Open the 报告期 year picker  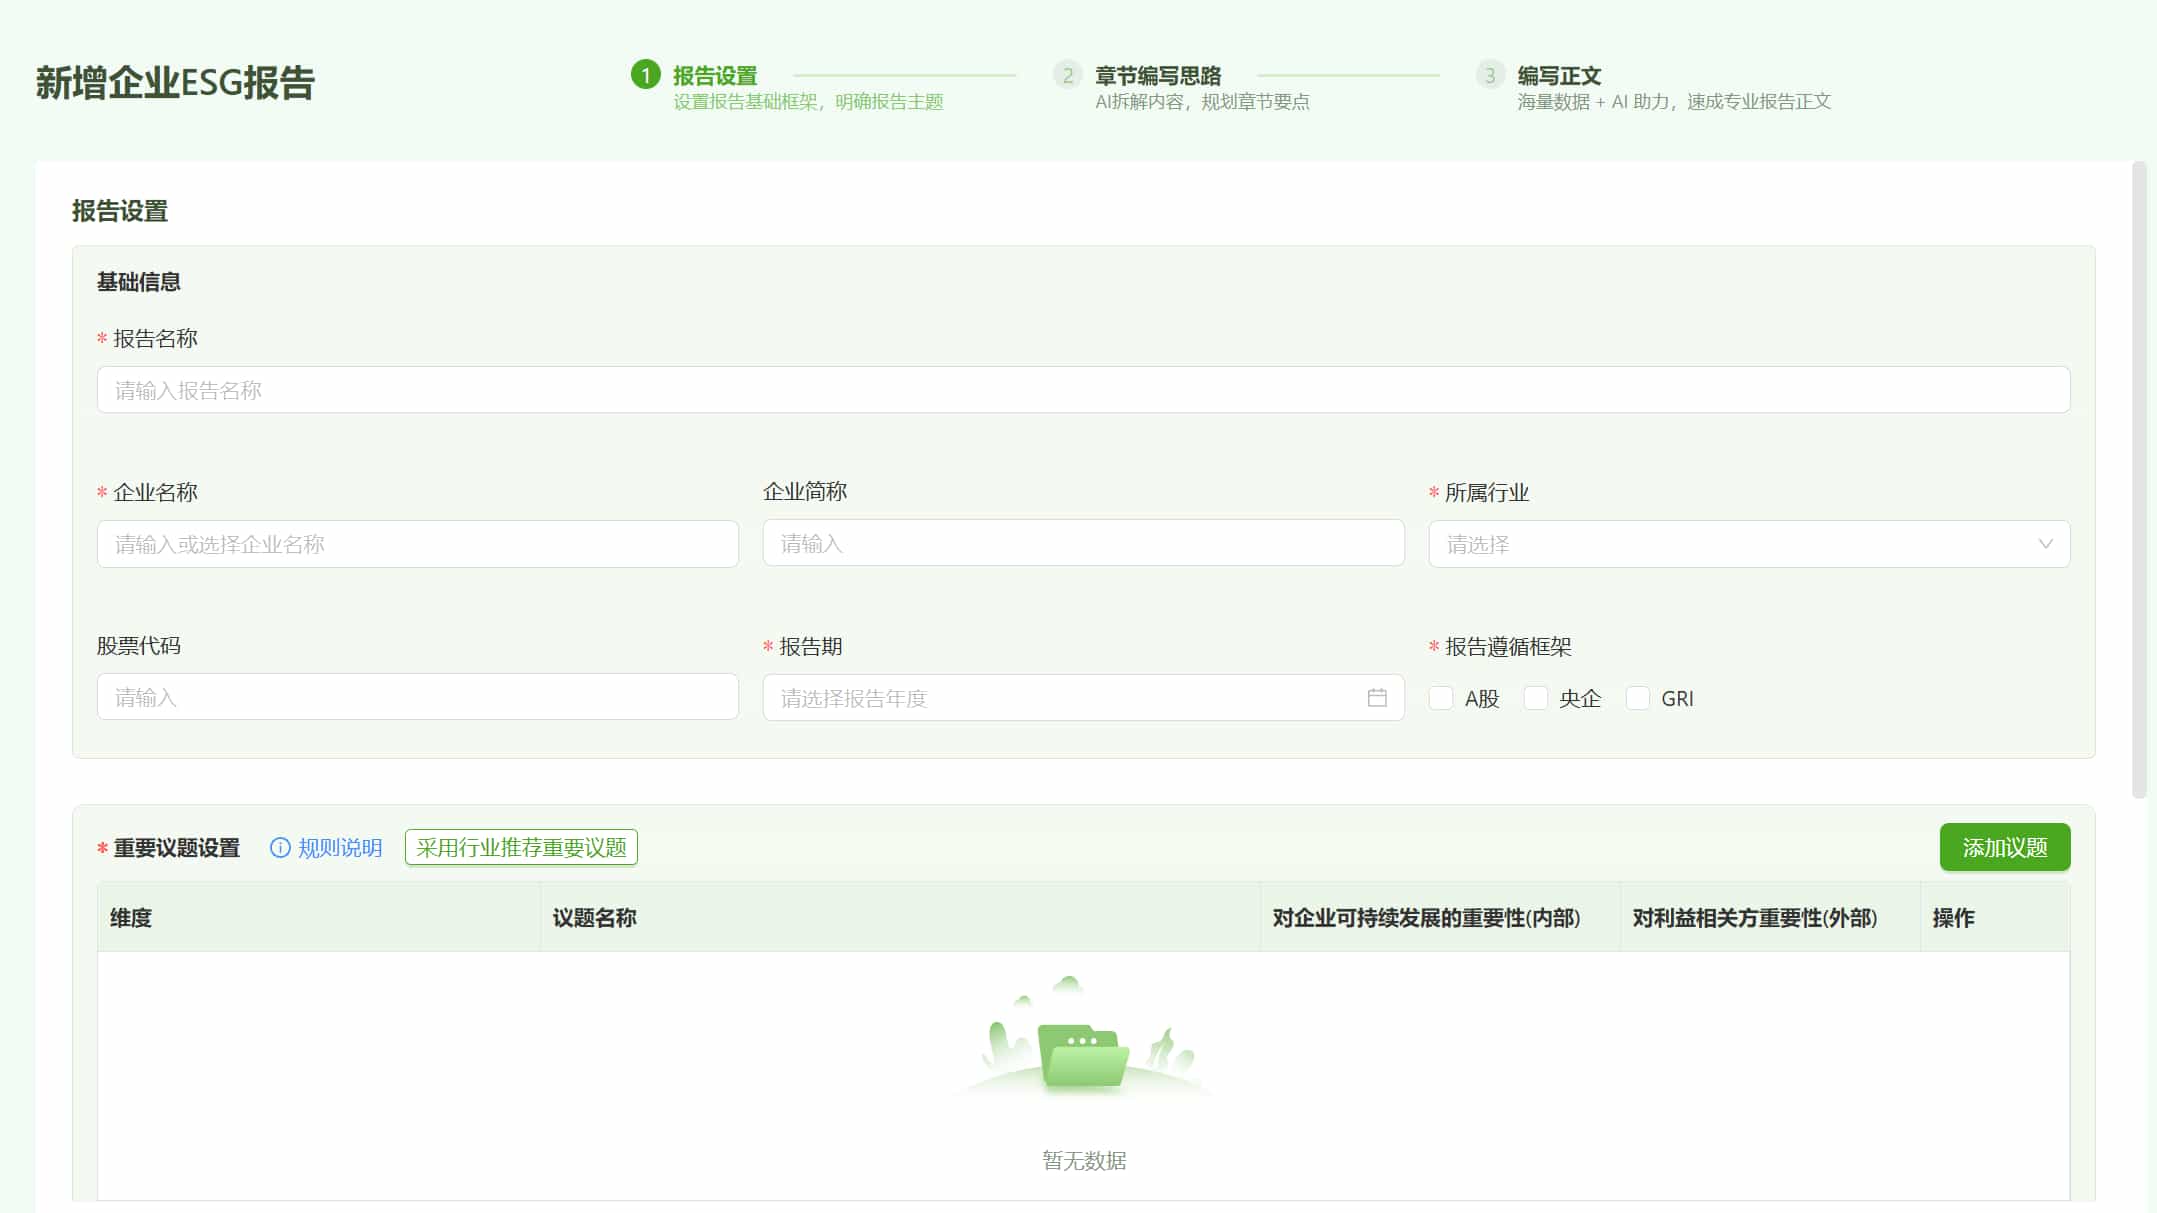(1080, 697)
